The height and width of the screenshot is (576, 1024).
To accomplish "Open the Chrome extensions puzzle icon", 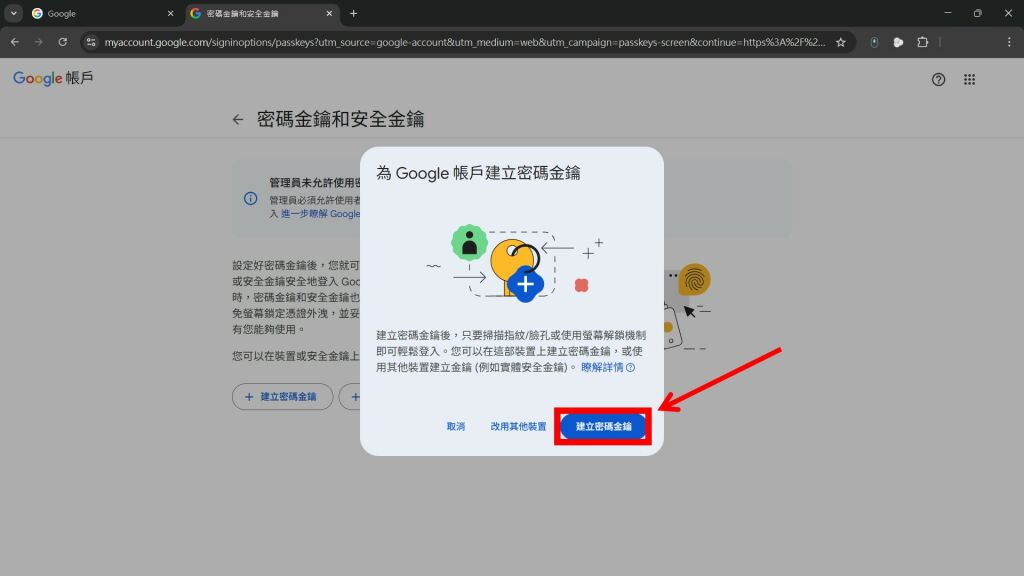I will coord(923,42).
